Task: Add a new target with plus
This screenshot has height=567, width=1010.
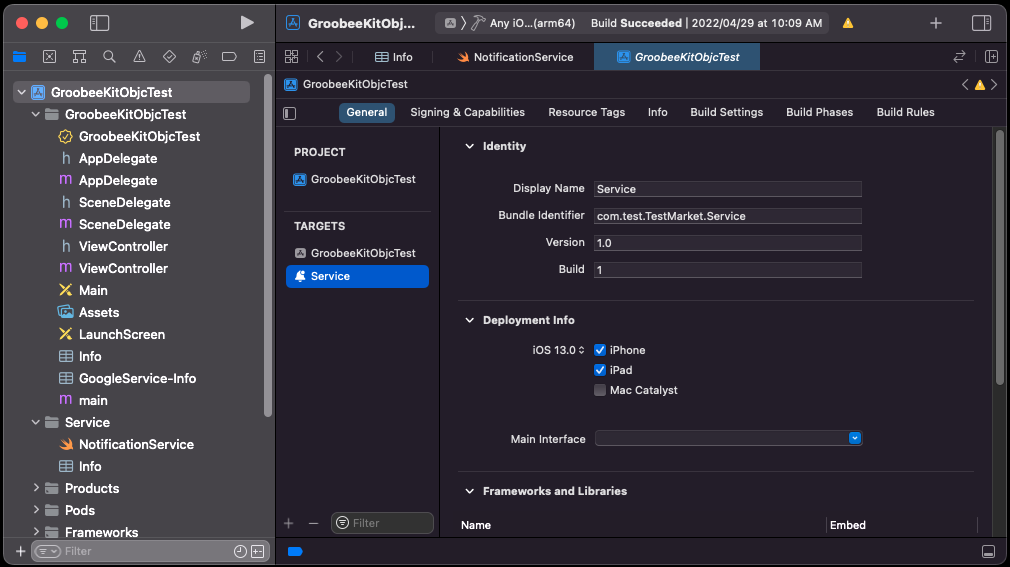Action: point(289,523)
